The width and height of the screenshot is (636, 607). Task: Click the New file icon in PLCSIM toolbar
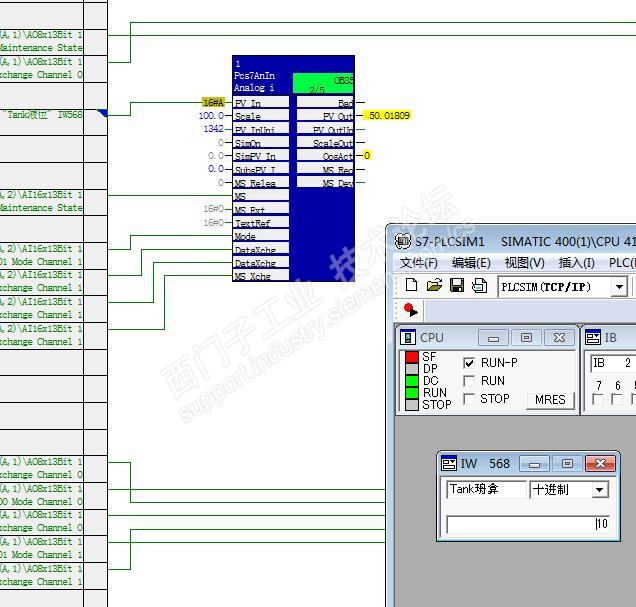click(x=411, y=285)
